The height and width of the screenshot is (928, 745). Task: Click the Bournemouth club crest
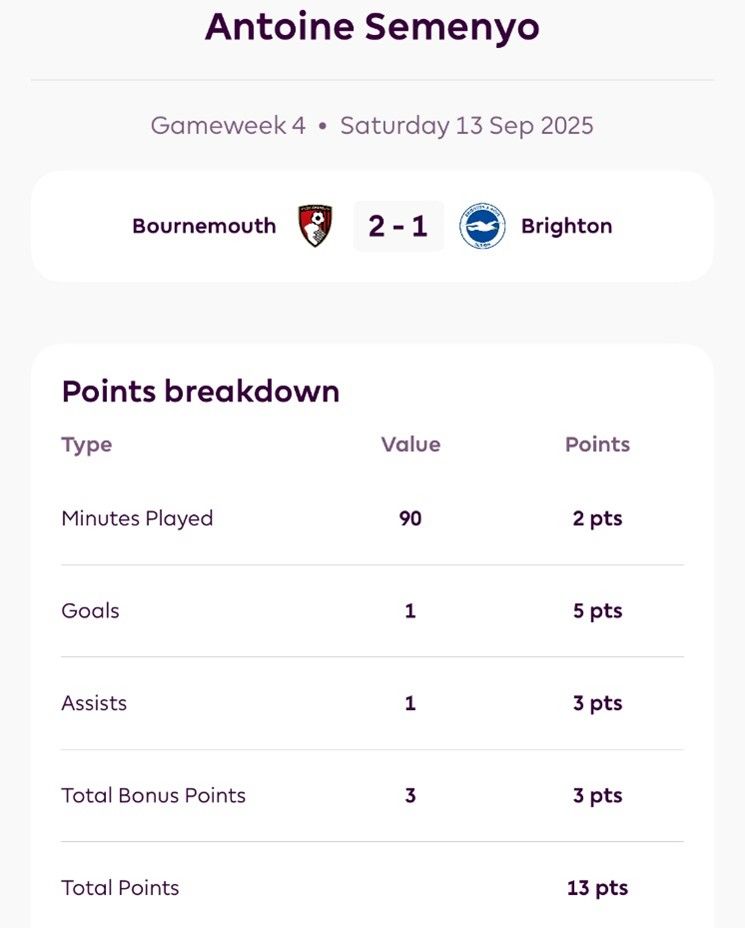[x=315, y=225]
